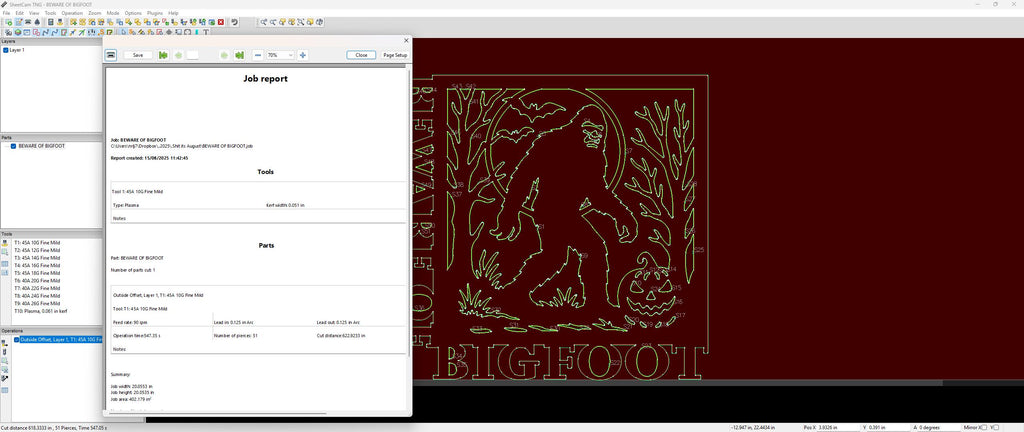Select Outside Offset operation row

tap(61, 339)
